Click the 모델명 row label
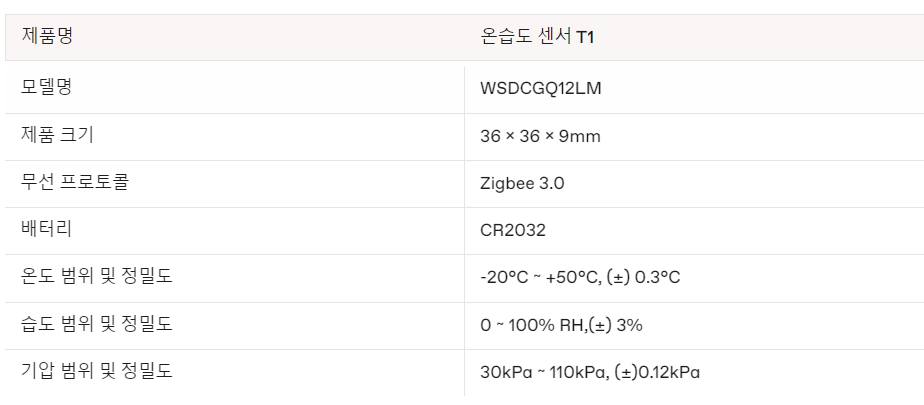The image size is (924, 405). [x=48, y=87]
